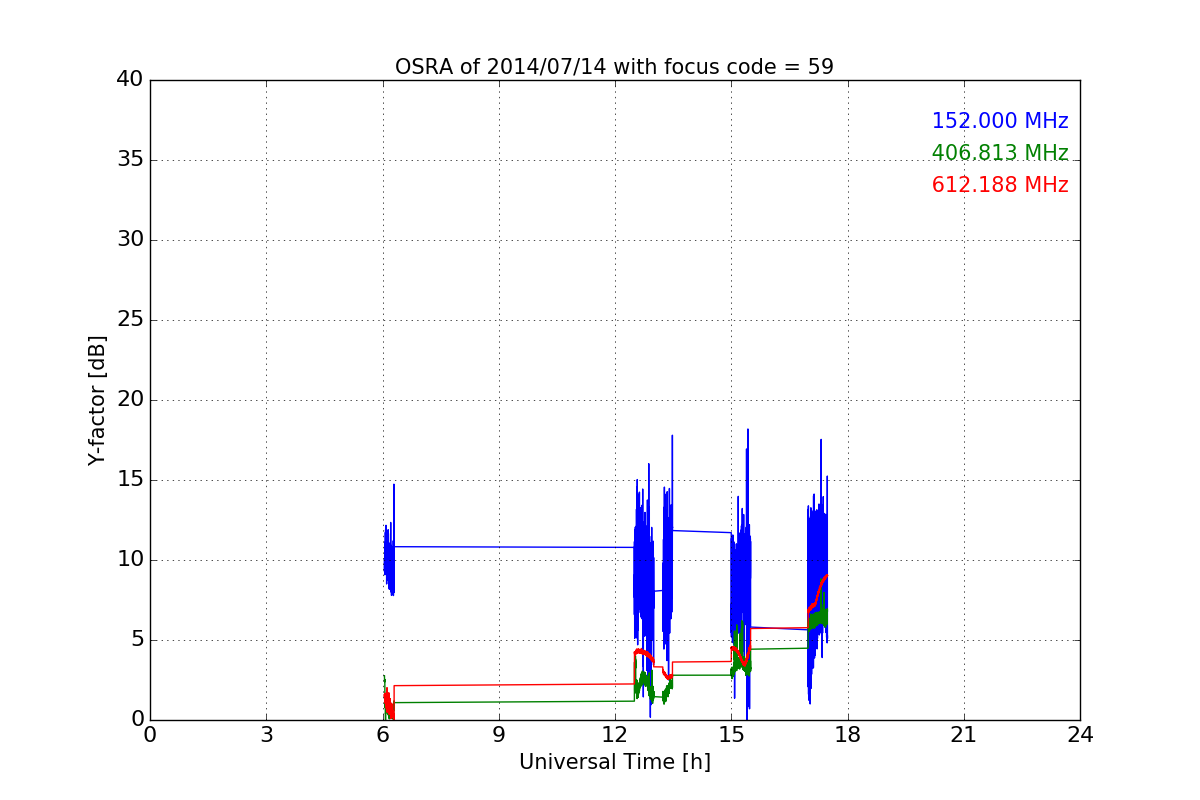
Task: Click x-axis tick label 12
Action: (x=615, y=735)
